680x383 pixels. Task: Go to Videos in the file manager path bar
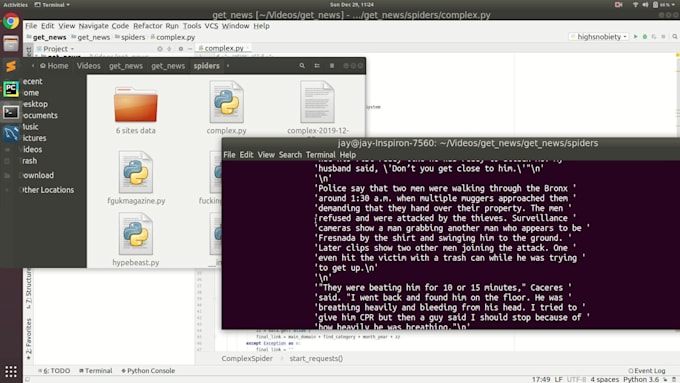tap(88, 65)
